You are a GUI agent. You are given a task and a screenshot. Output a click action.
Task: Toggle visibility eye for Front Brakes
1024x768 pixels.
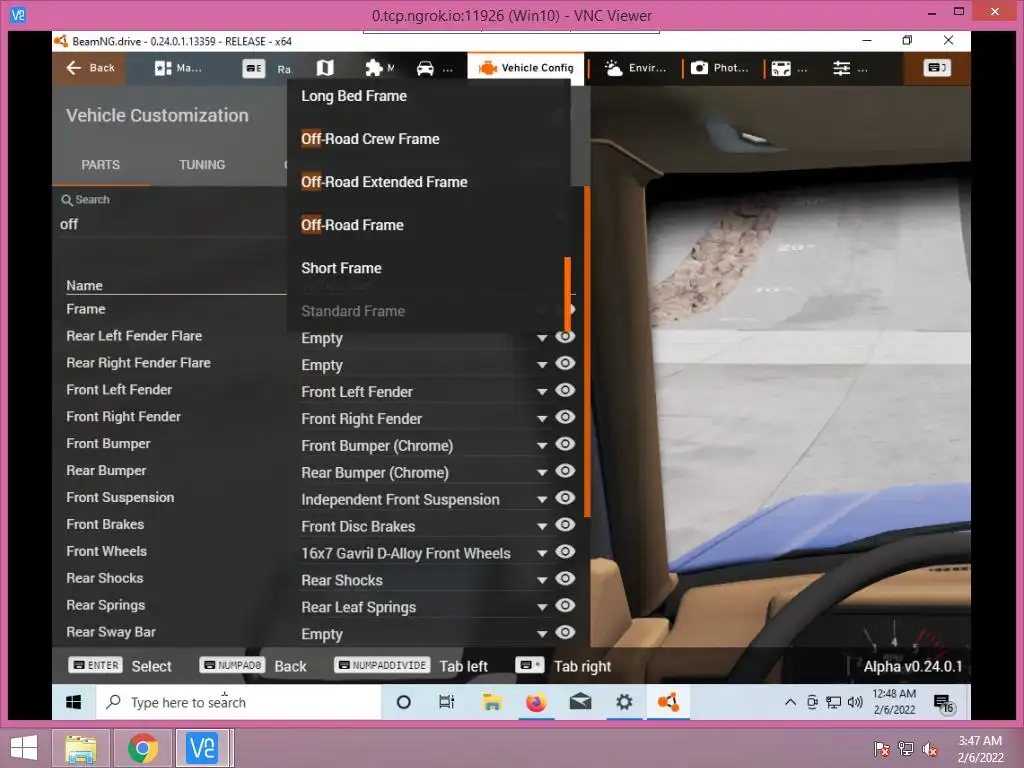(565, 524)
